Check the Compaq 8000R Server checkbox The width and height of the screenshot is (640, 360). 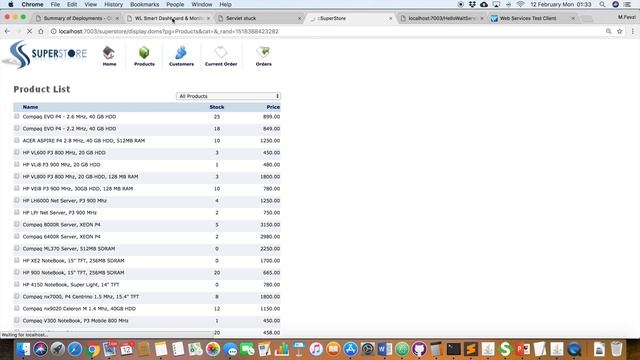pyautogui.click(x=17, y=224)
